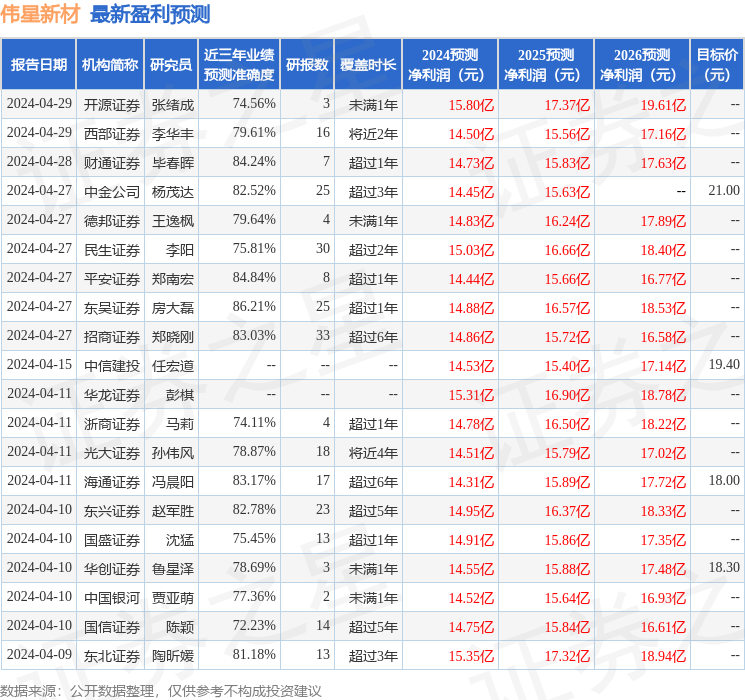
Task: Click analyst name 毕春晖
Action: [173, 163]
